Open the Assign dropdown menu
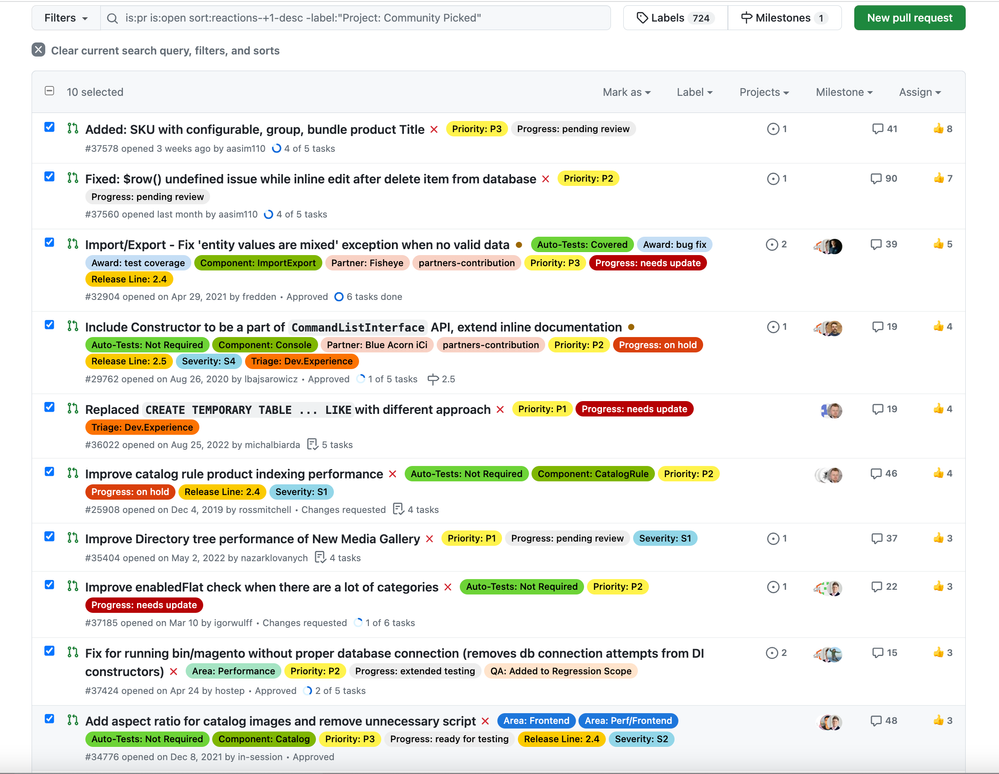This screenshot has height=774, width=999. coord(919,92)
